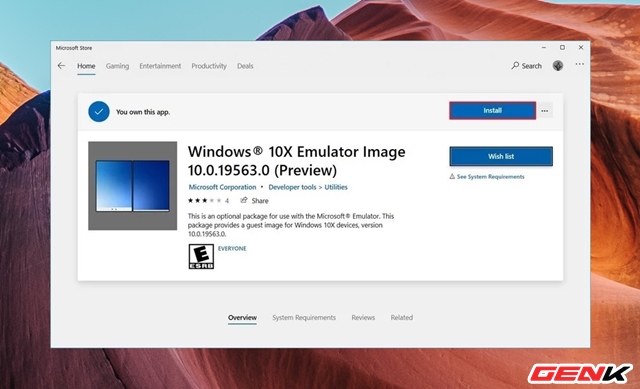Click the Install button

point(493,111)
